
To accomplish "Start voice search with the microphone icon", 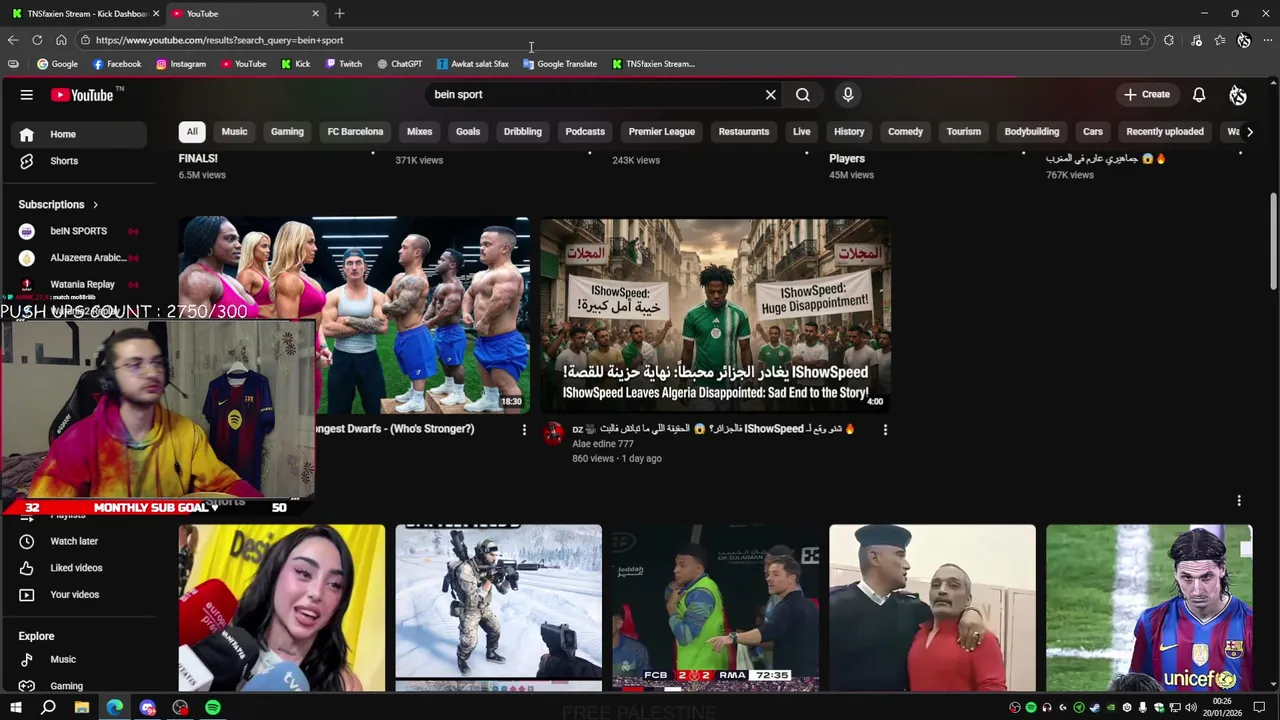I will (x=848, y=95).
